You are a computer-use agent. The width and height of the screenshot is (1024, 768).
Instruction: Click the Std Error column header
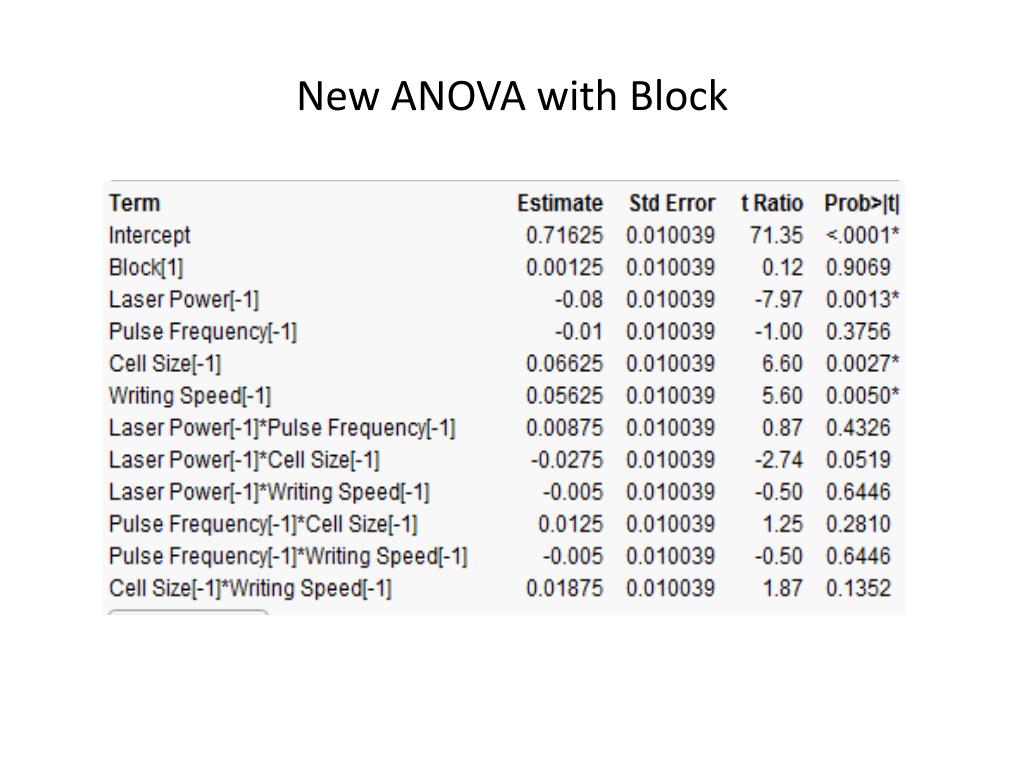coord(671,203)
